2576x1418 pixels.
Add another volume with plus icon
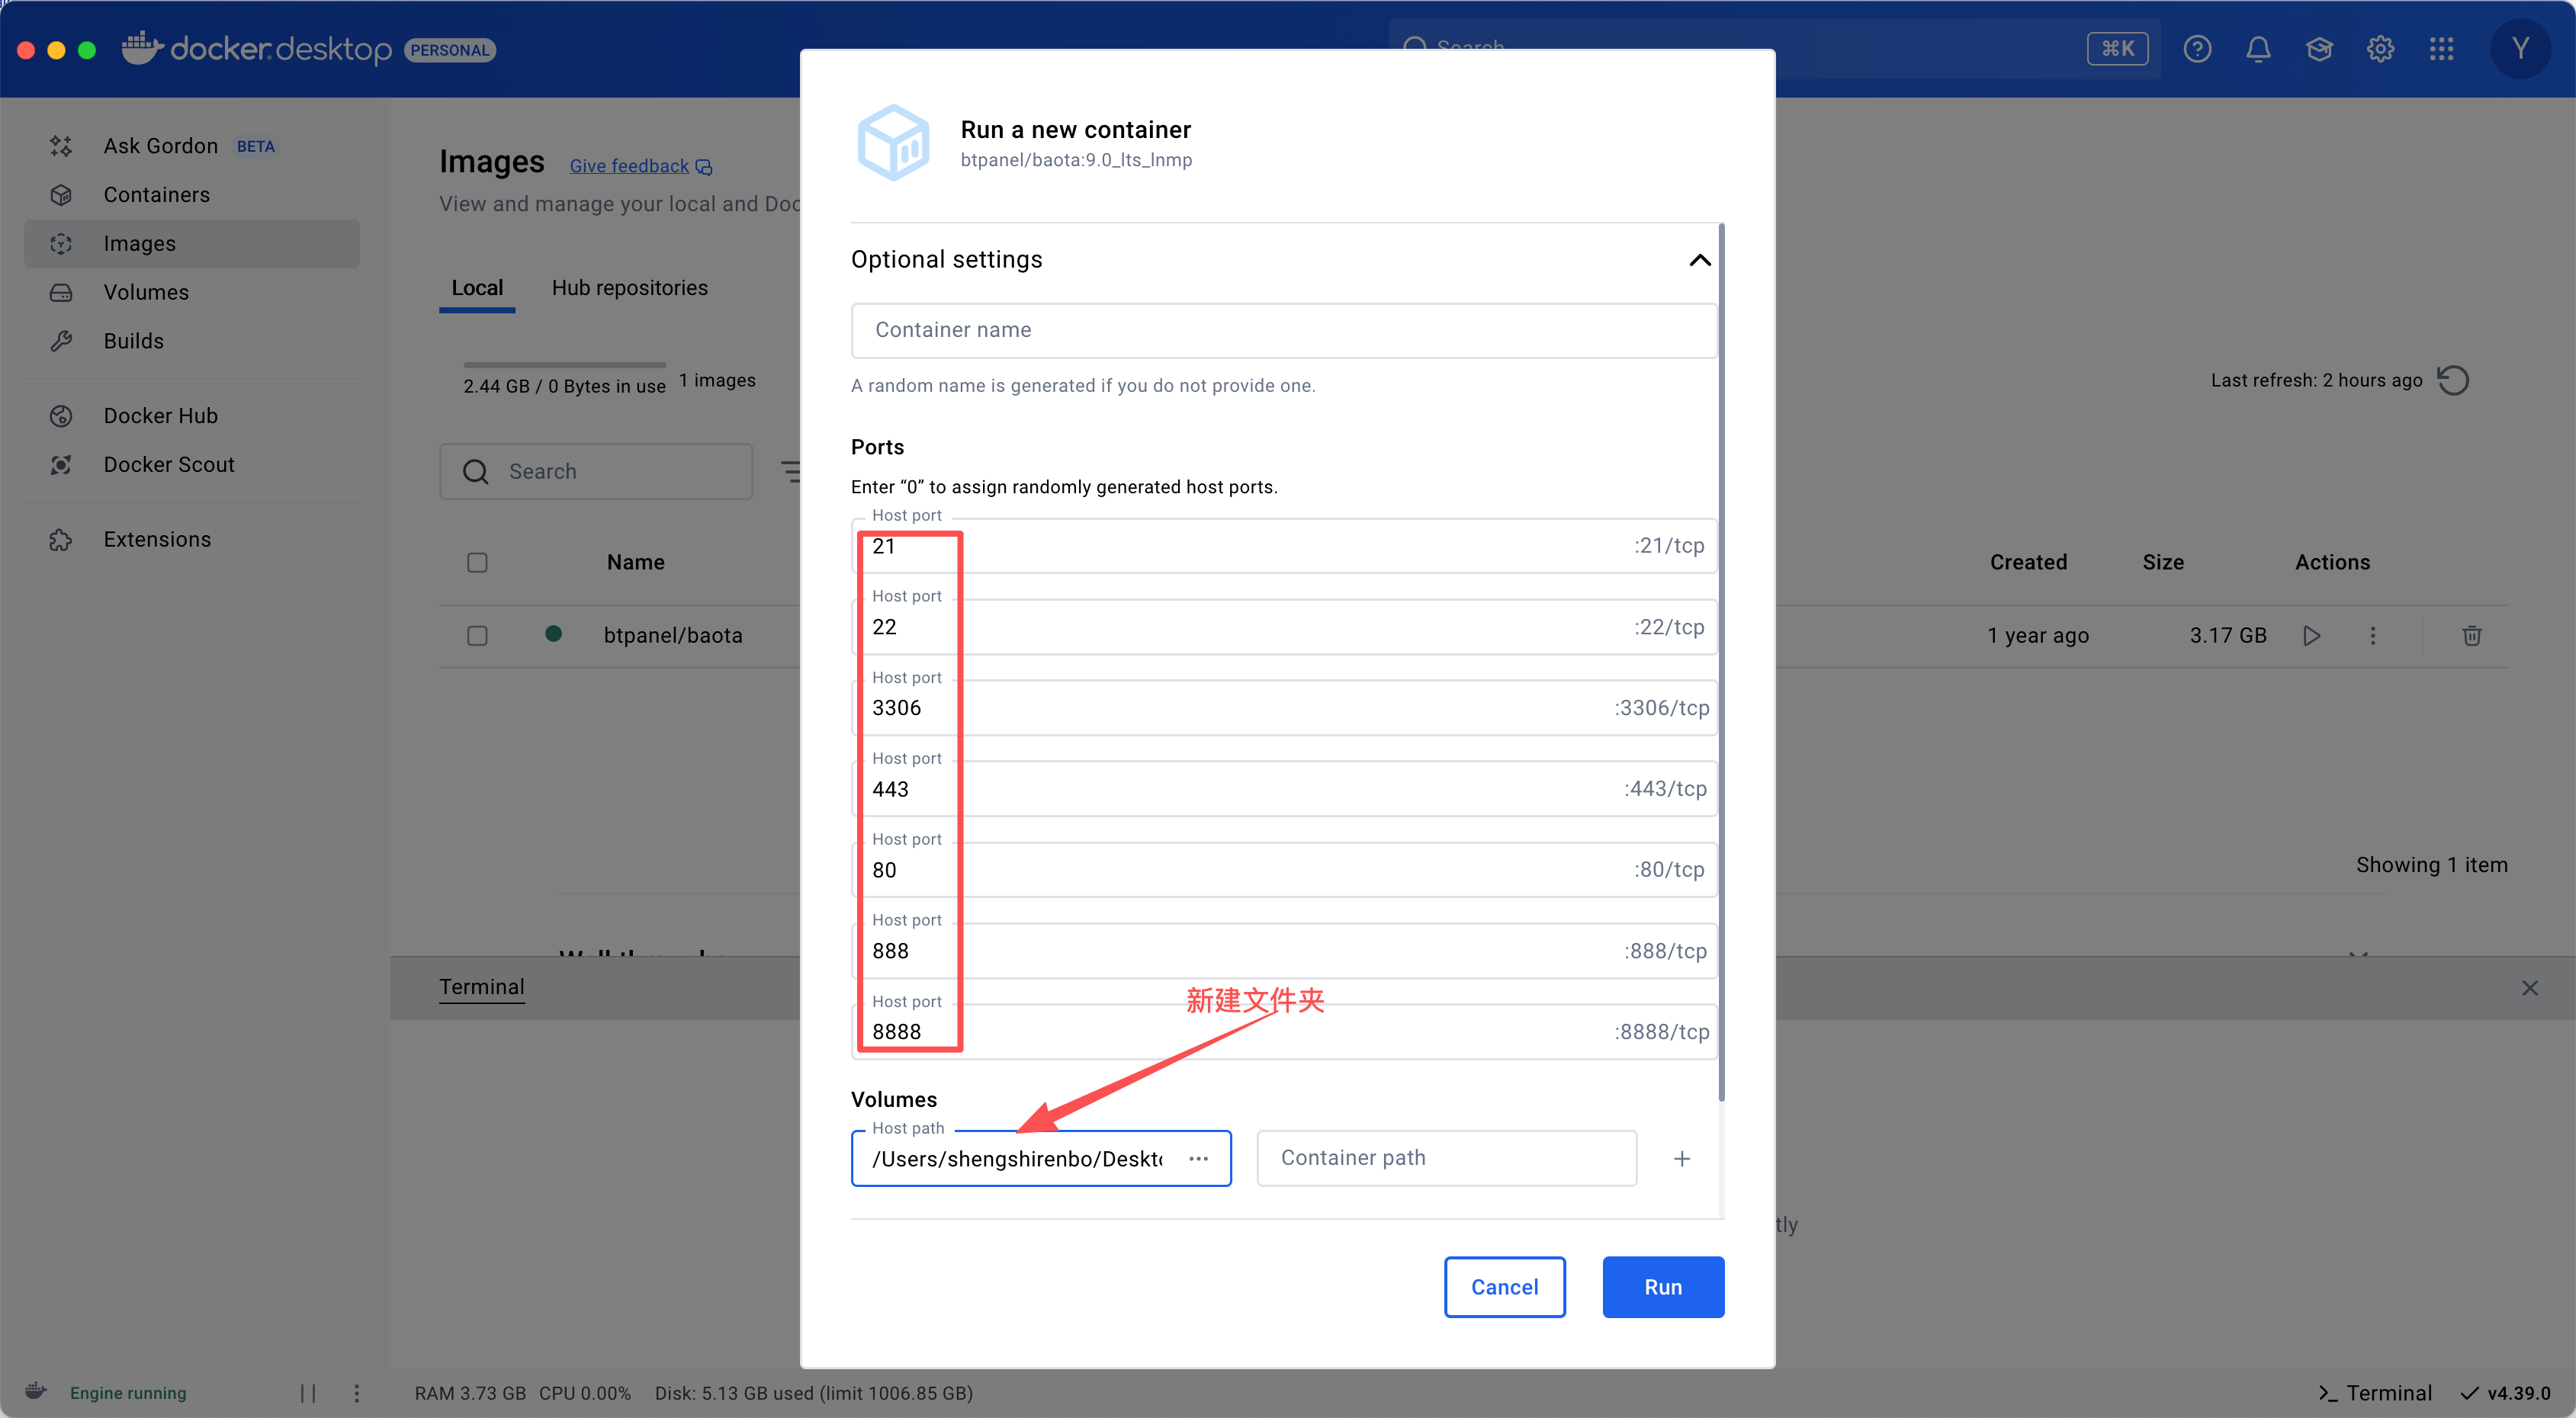click(1681, 1158)
